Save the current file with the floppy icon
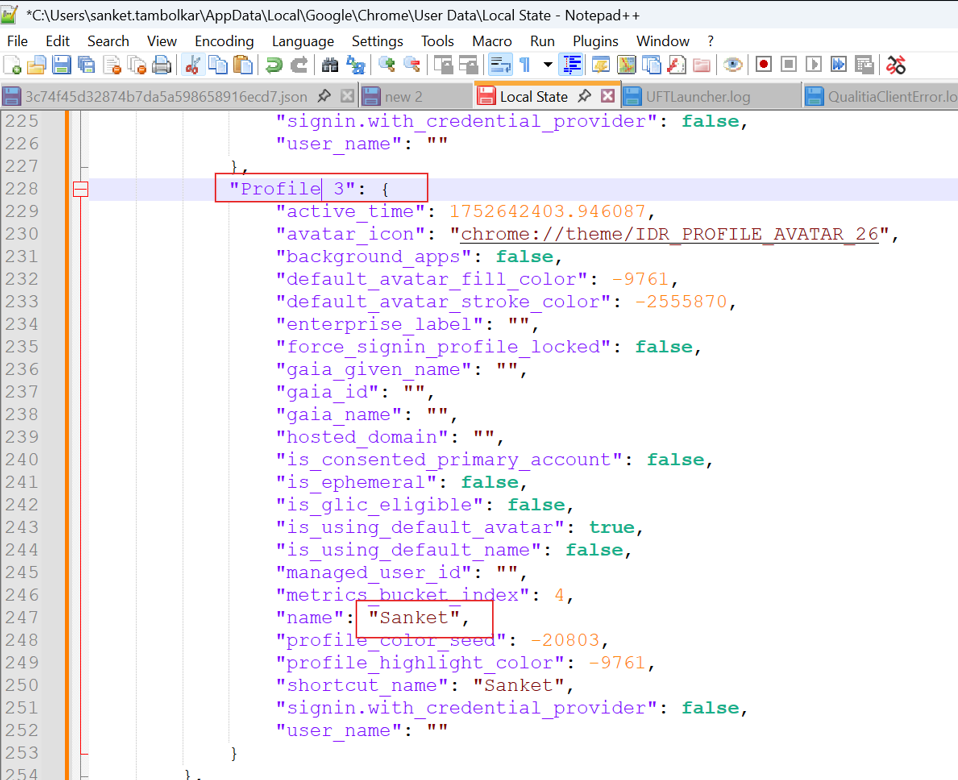This screenshot has width=958, height=780. click(61, 65)
